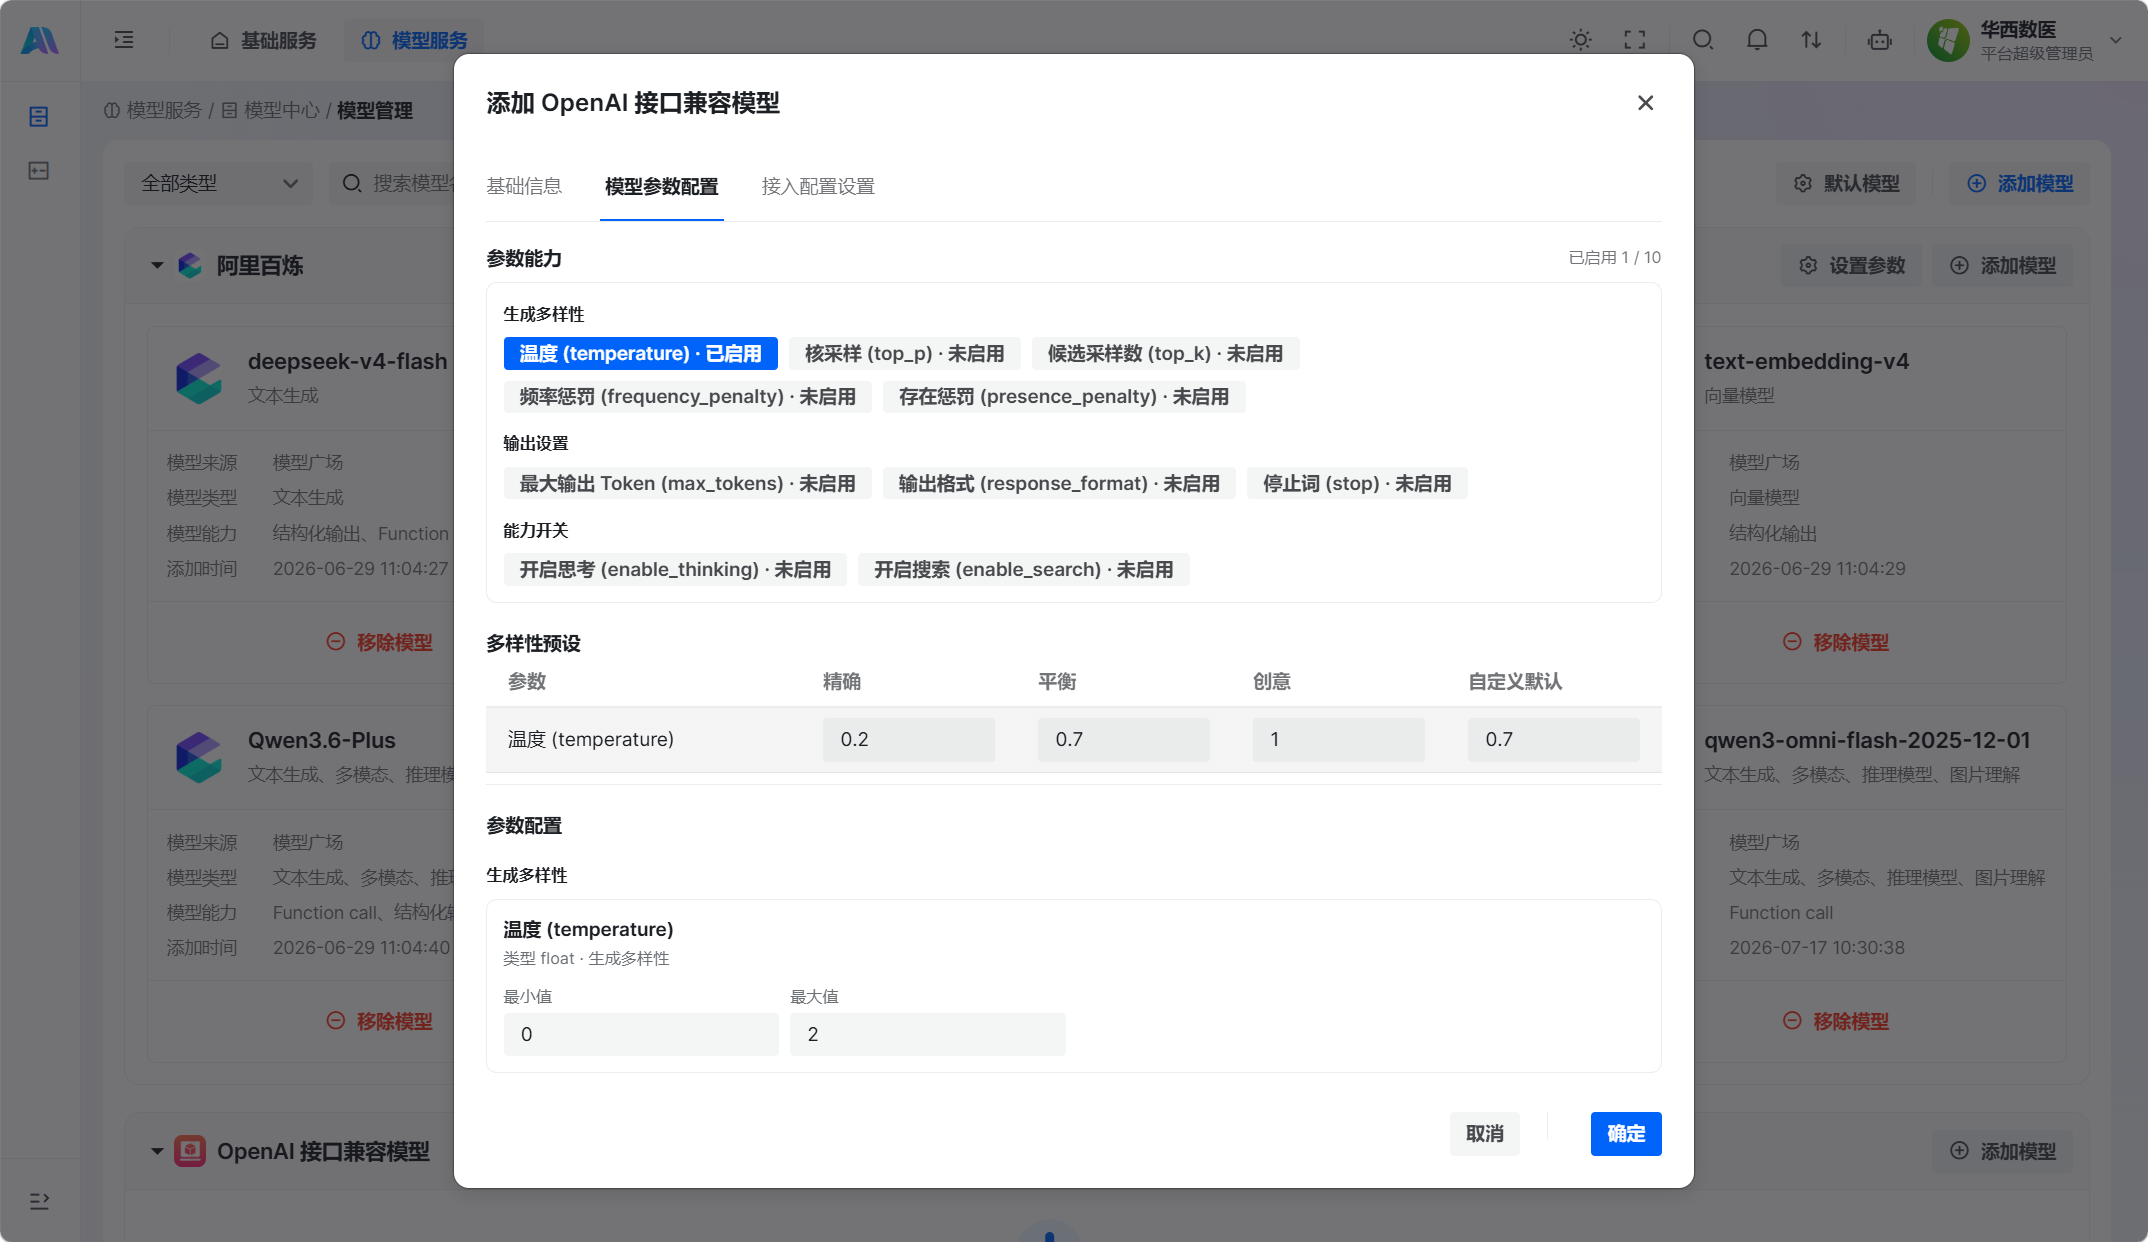Edit 精确 temperature preset field 0.2
This screenshot has height=1242, width=2148.
[x=909, y=740]
